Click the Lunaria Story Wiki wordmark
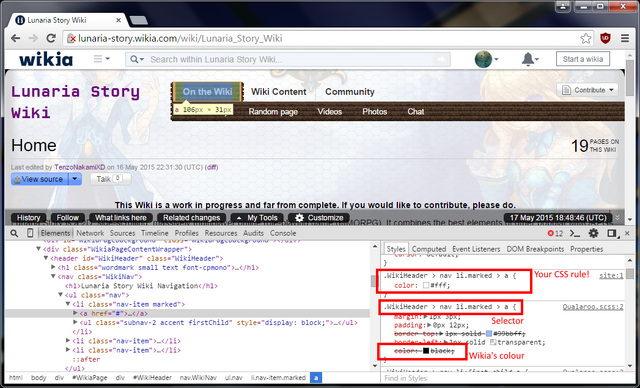This screenshot has height=388, width=640. (x=75, y=102)
